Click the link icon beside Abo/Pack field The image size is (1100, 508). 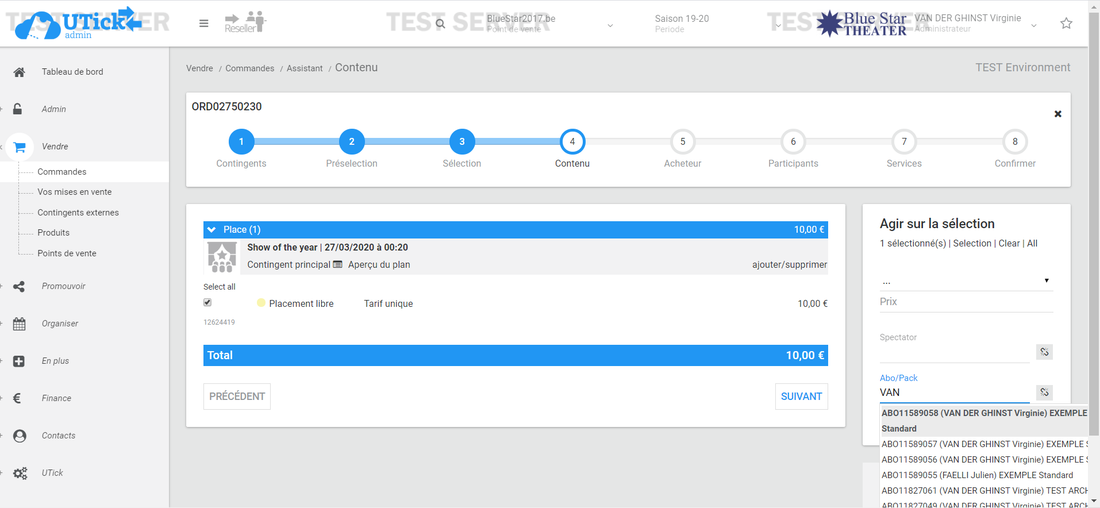(1044, 393)
